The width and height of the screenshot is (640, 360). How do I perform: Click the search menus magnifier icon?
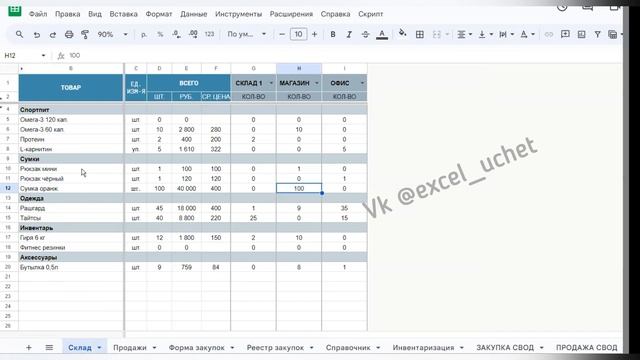pyautogui.click(x=19, y=35)
